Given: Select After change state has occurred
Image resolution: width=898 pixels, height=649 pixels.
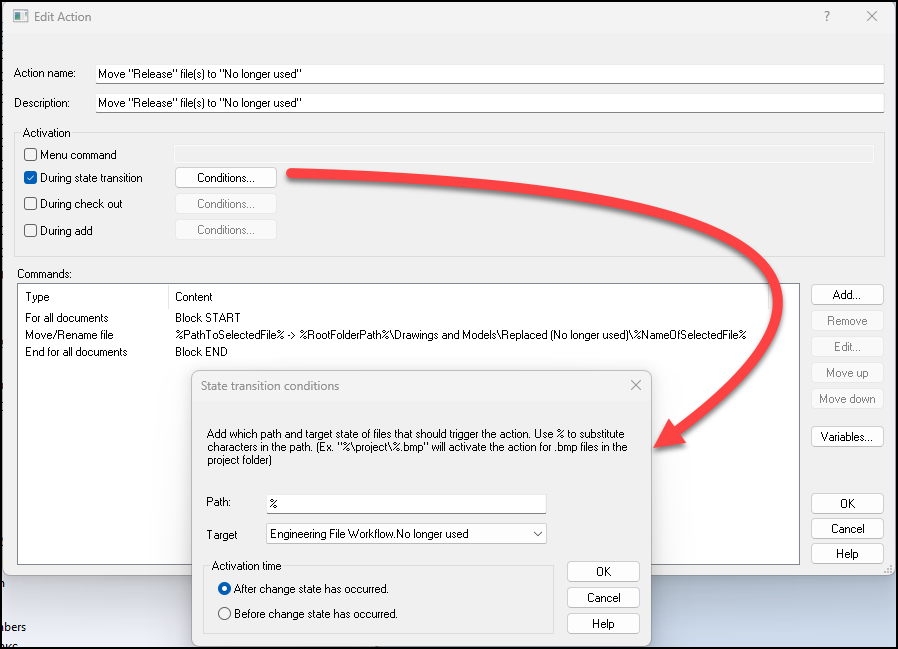Looking at the screenshot, I should click(x=225, y=589).
